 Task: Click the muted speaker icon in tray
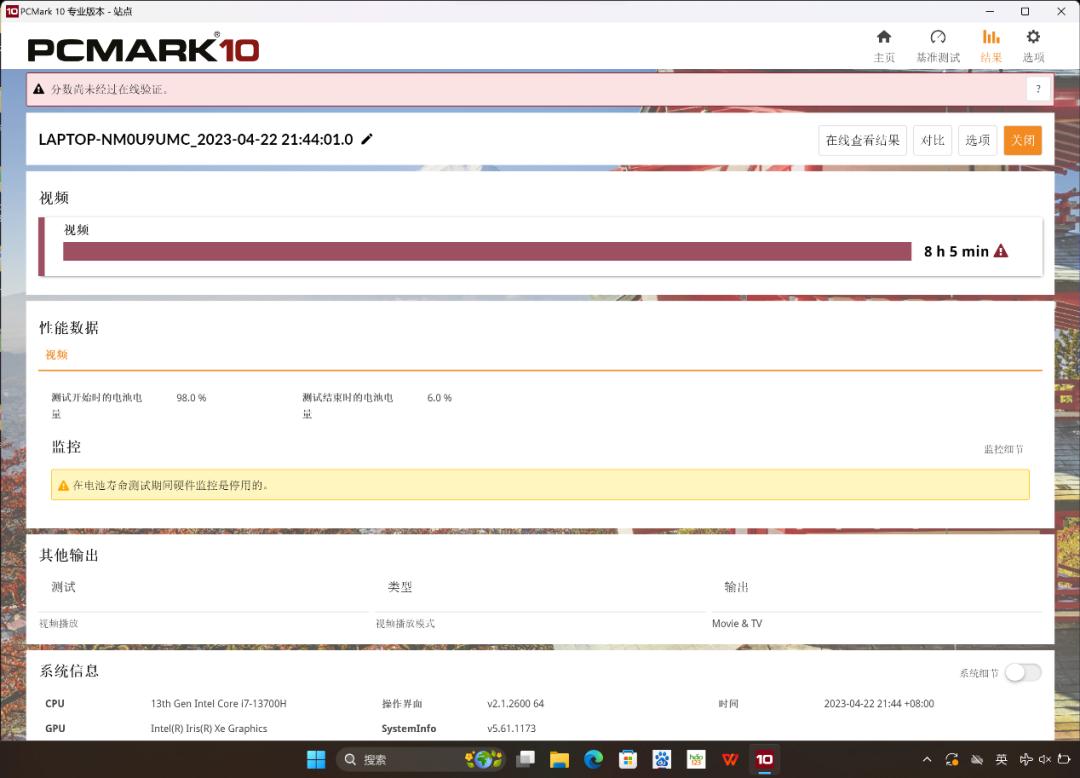coord(1045,759)
